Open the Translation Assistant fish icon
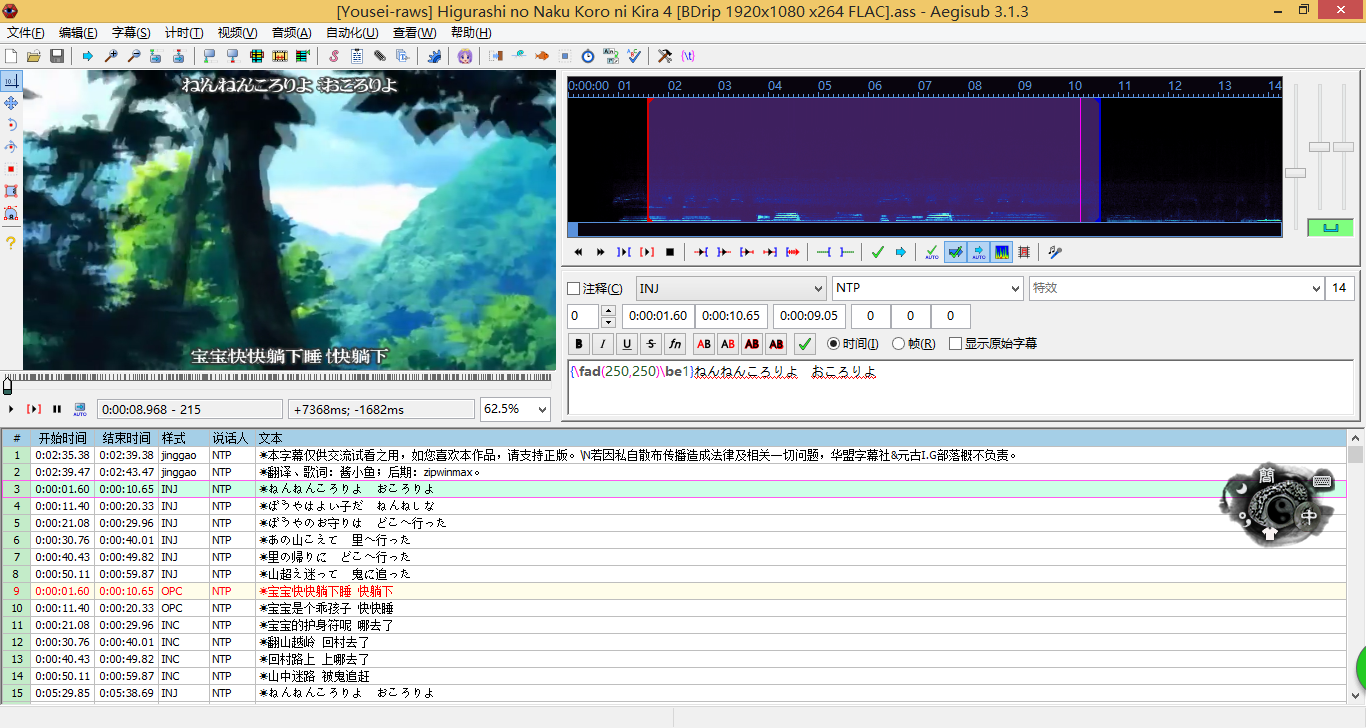 click(x=541, y=56)
